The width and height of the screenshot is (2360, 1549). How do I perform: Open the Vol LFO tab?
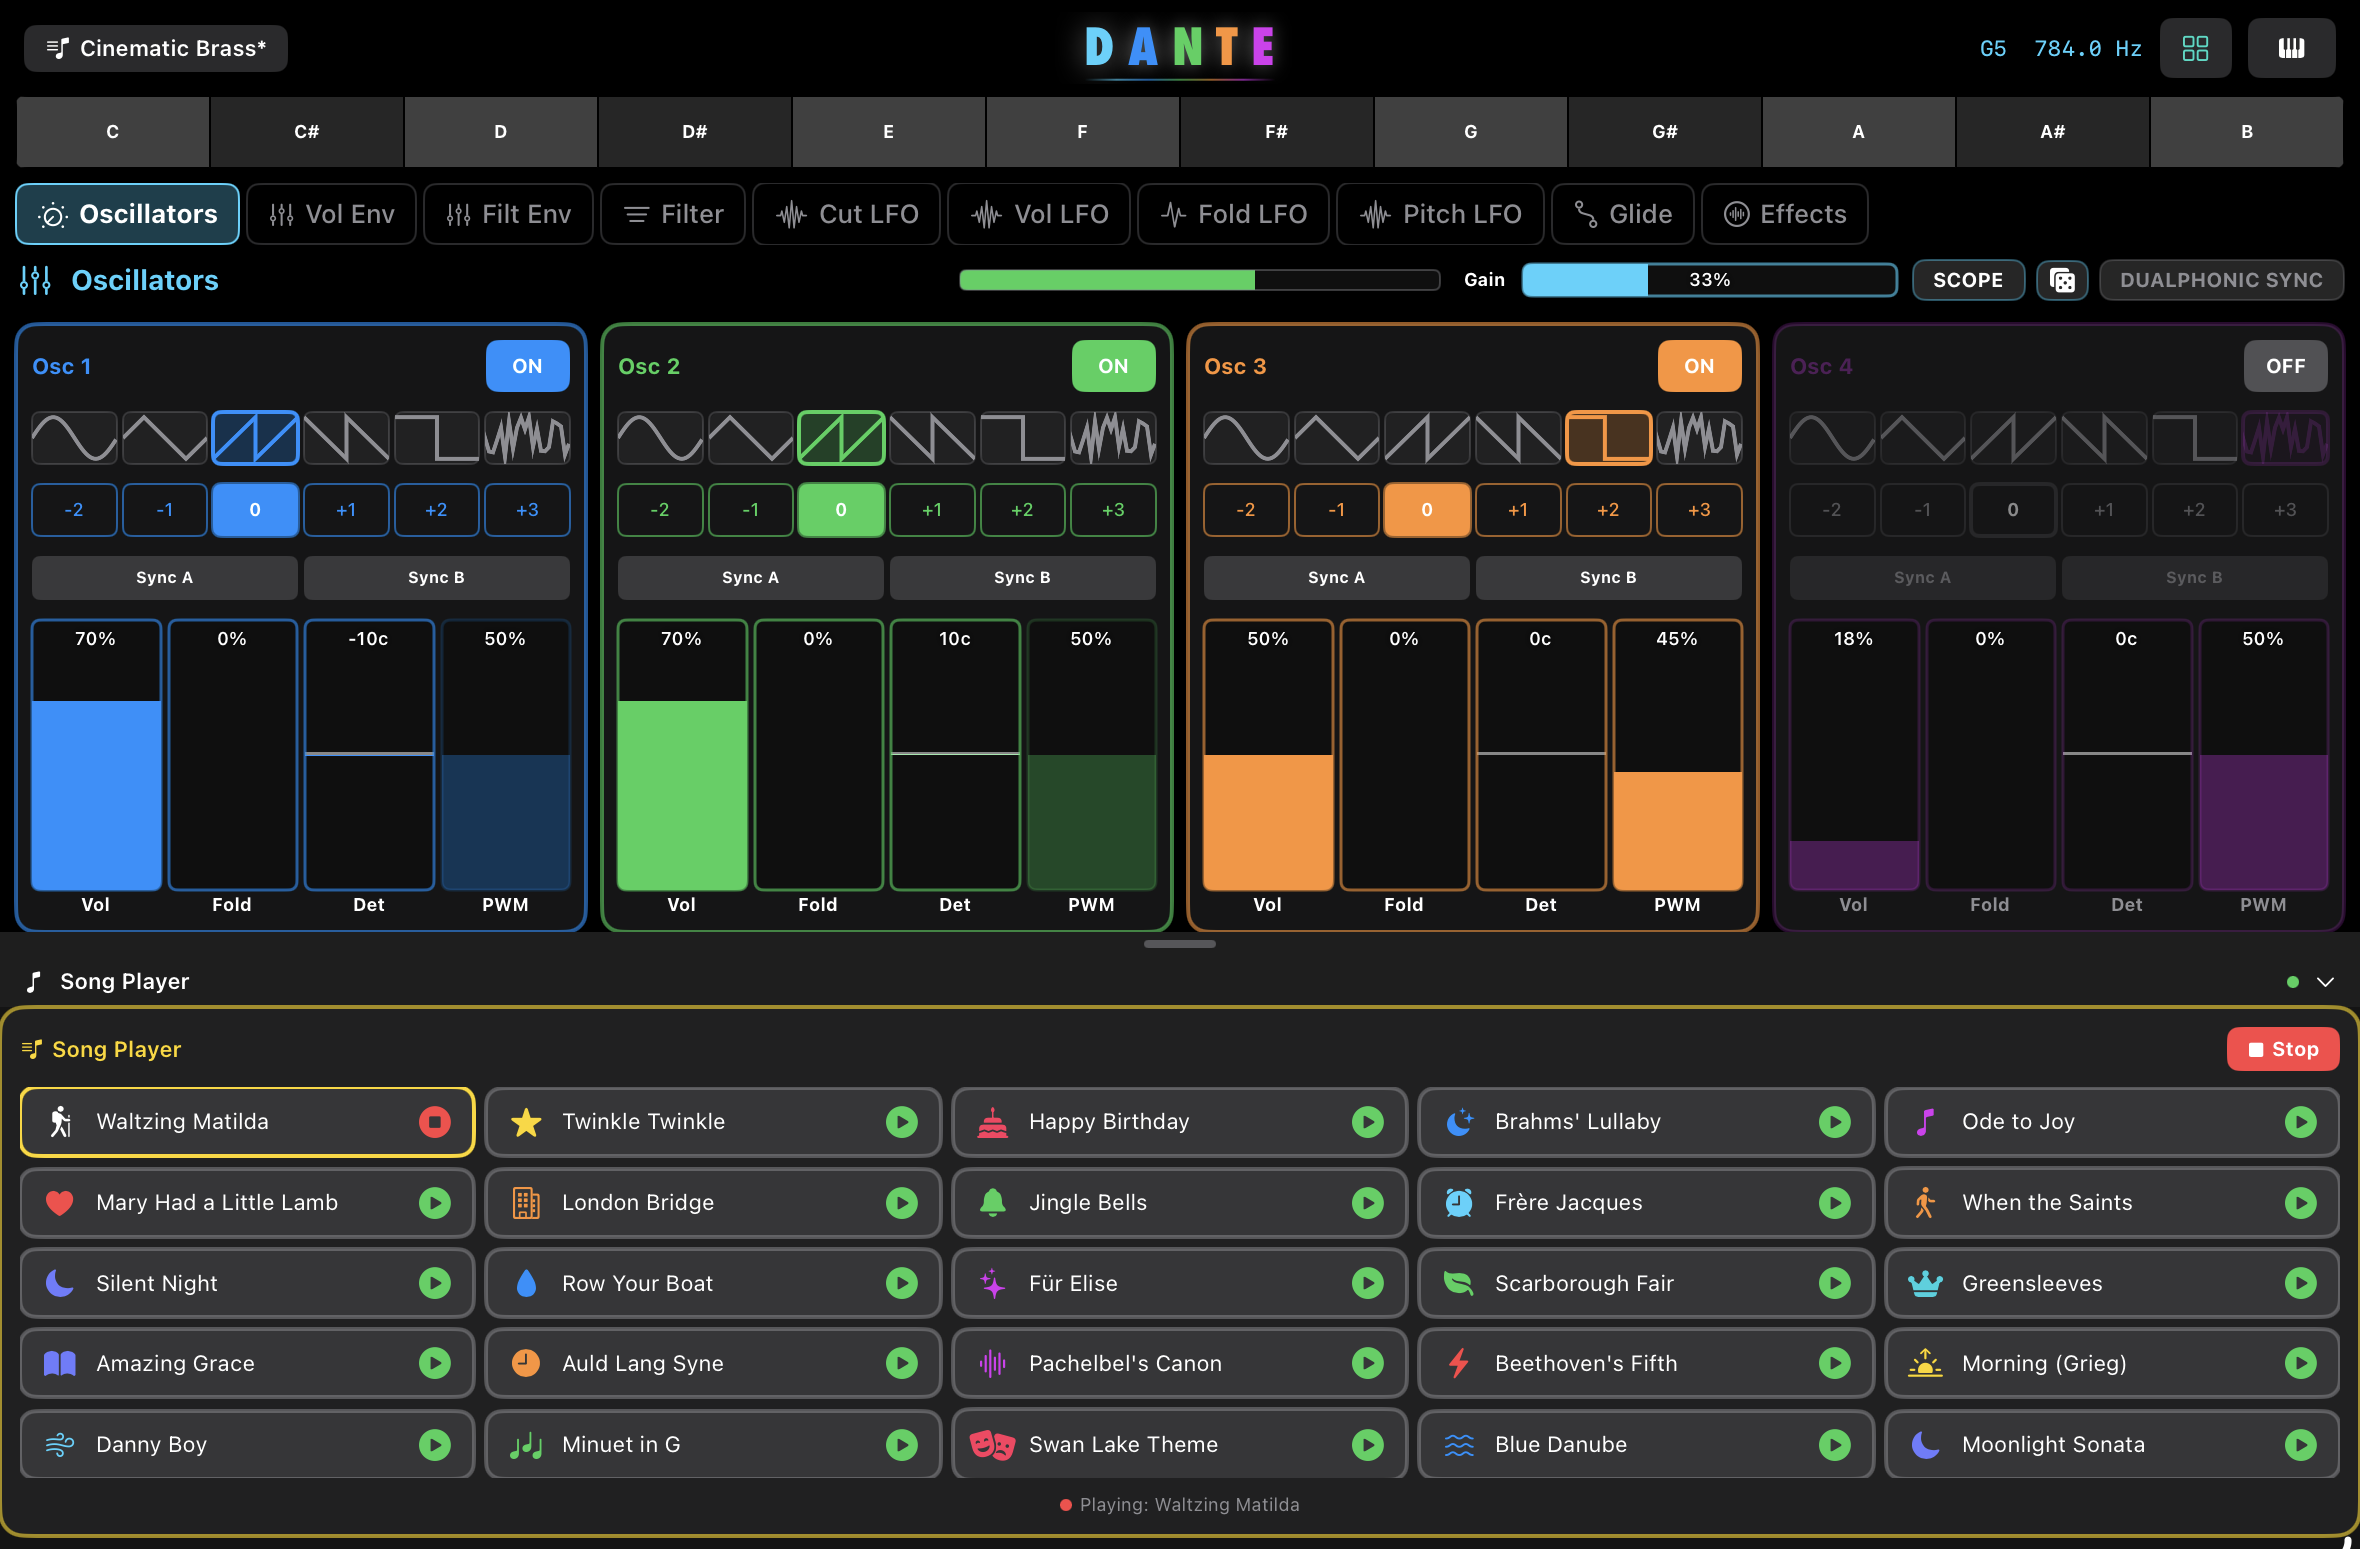tap(1039, 214)
